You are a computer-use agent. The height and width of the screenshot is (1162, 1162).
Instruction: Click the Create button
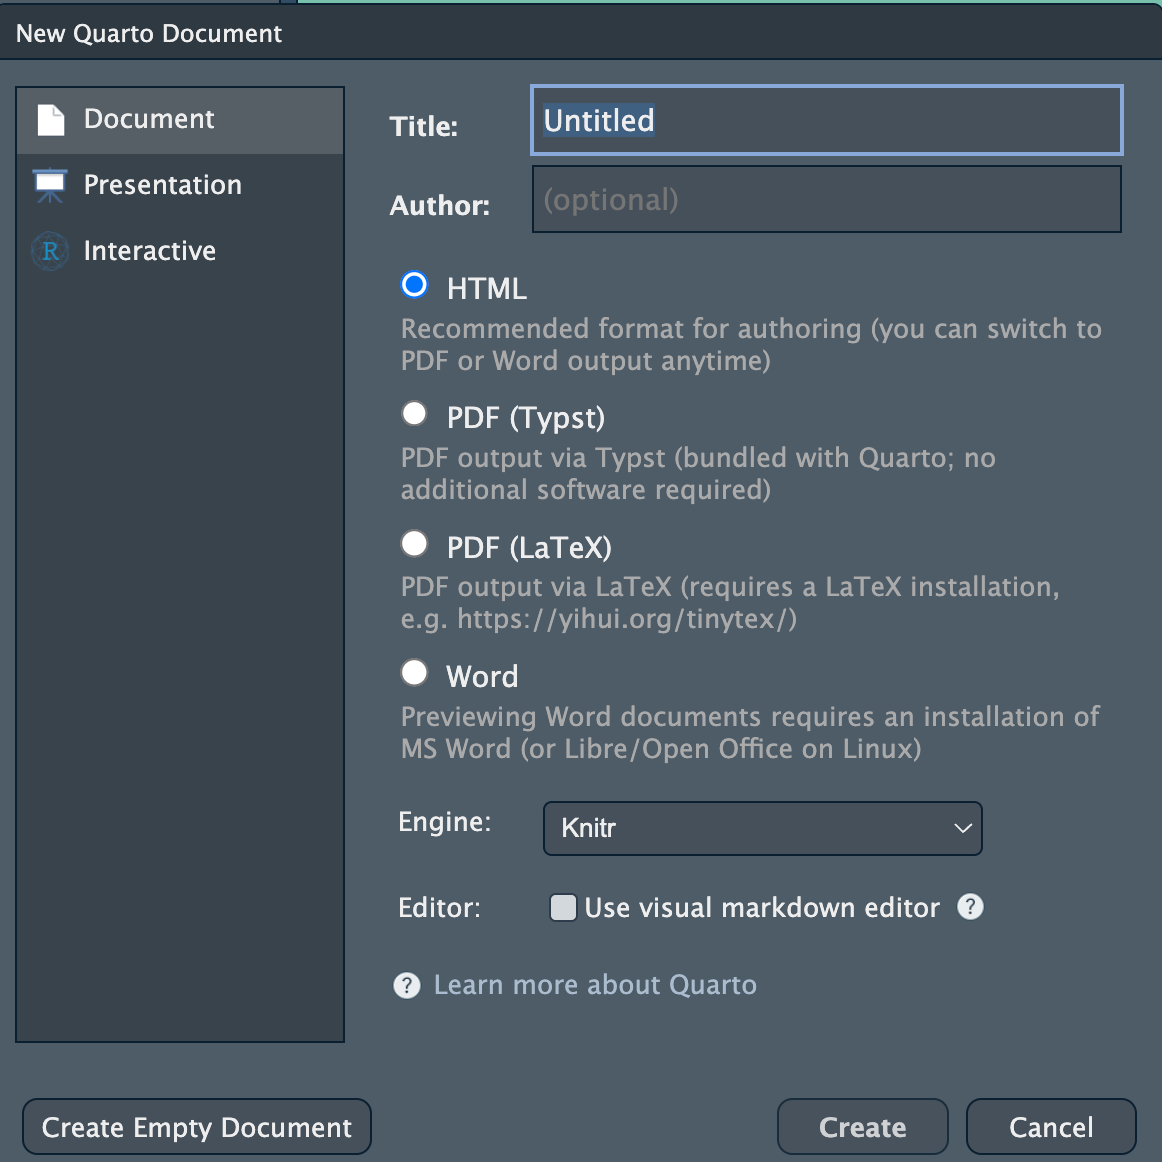click(863, 1127)
